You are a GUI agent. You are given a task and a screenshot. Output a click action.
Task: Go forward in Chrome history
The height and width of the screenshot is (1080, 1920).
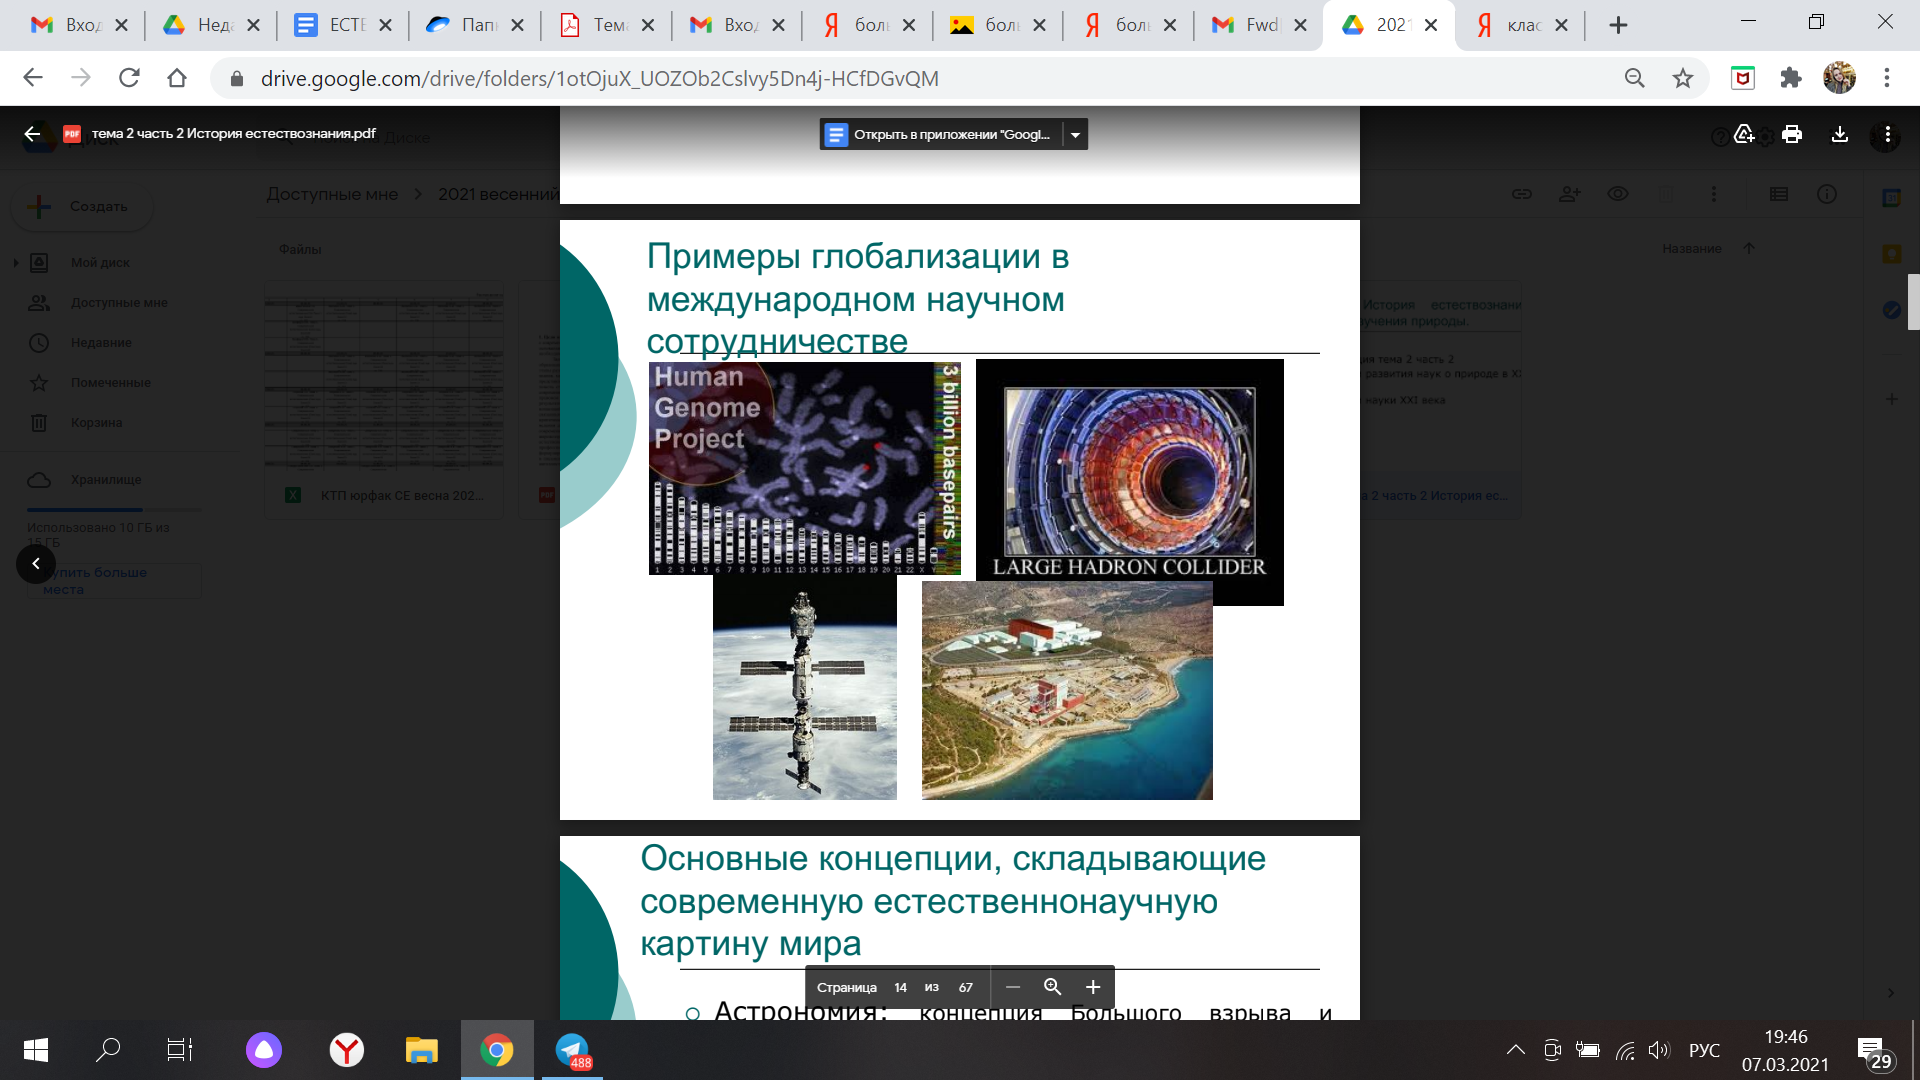[x=81, y=78]
